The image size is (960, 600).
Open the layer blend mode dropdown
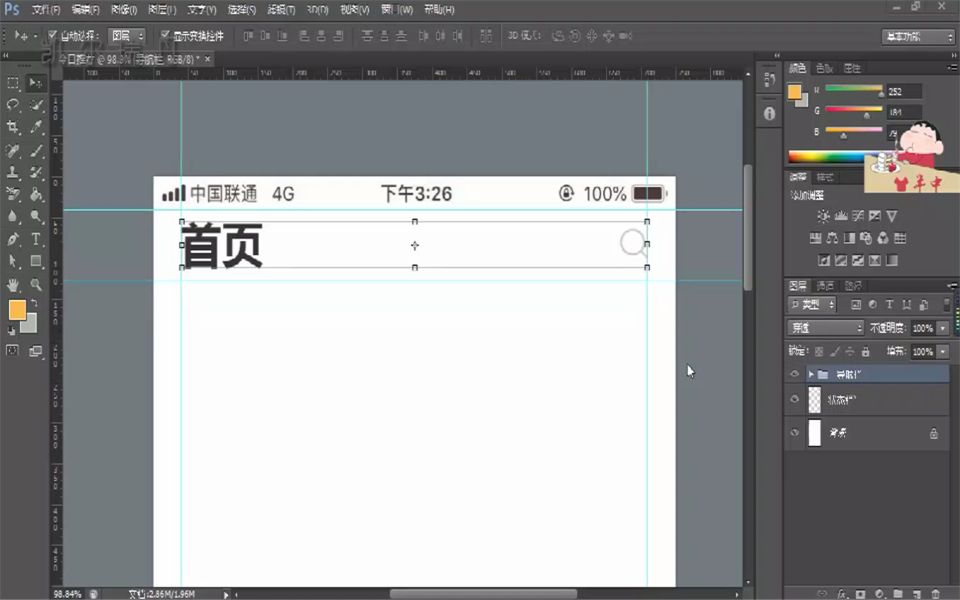coord(825,328)
